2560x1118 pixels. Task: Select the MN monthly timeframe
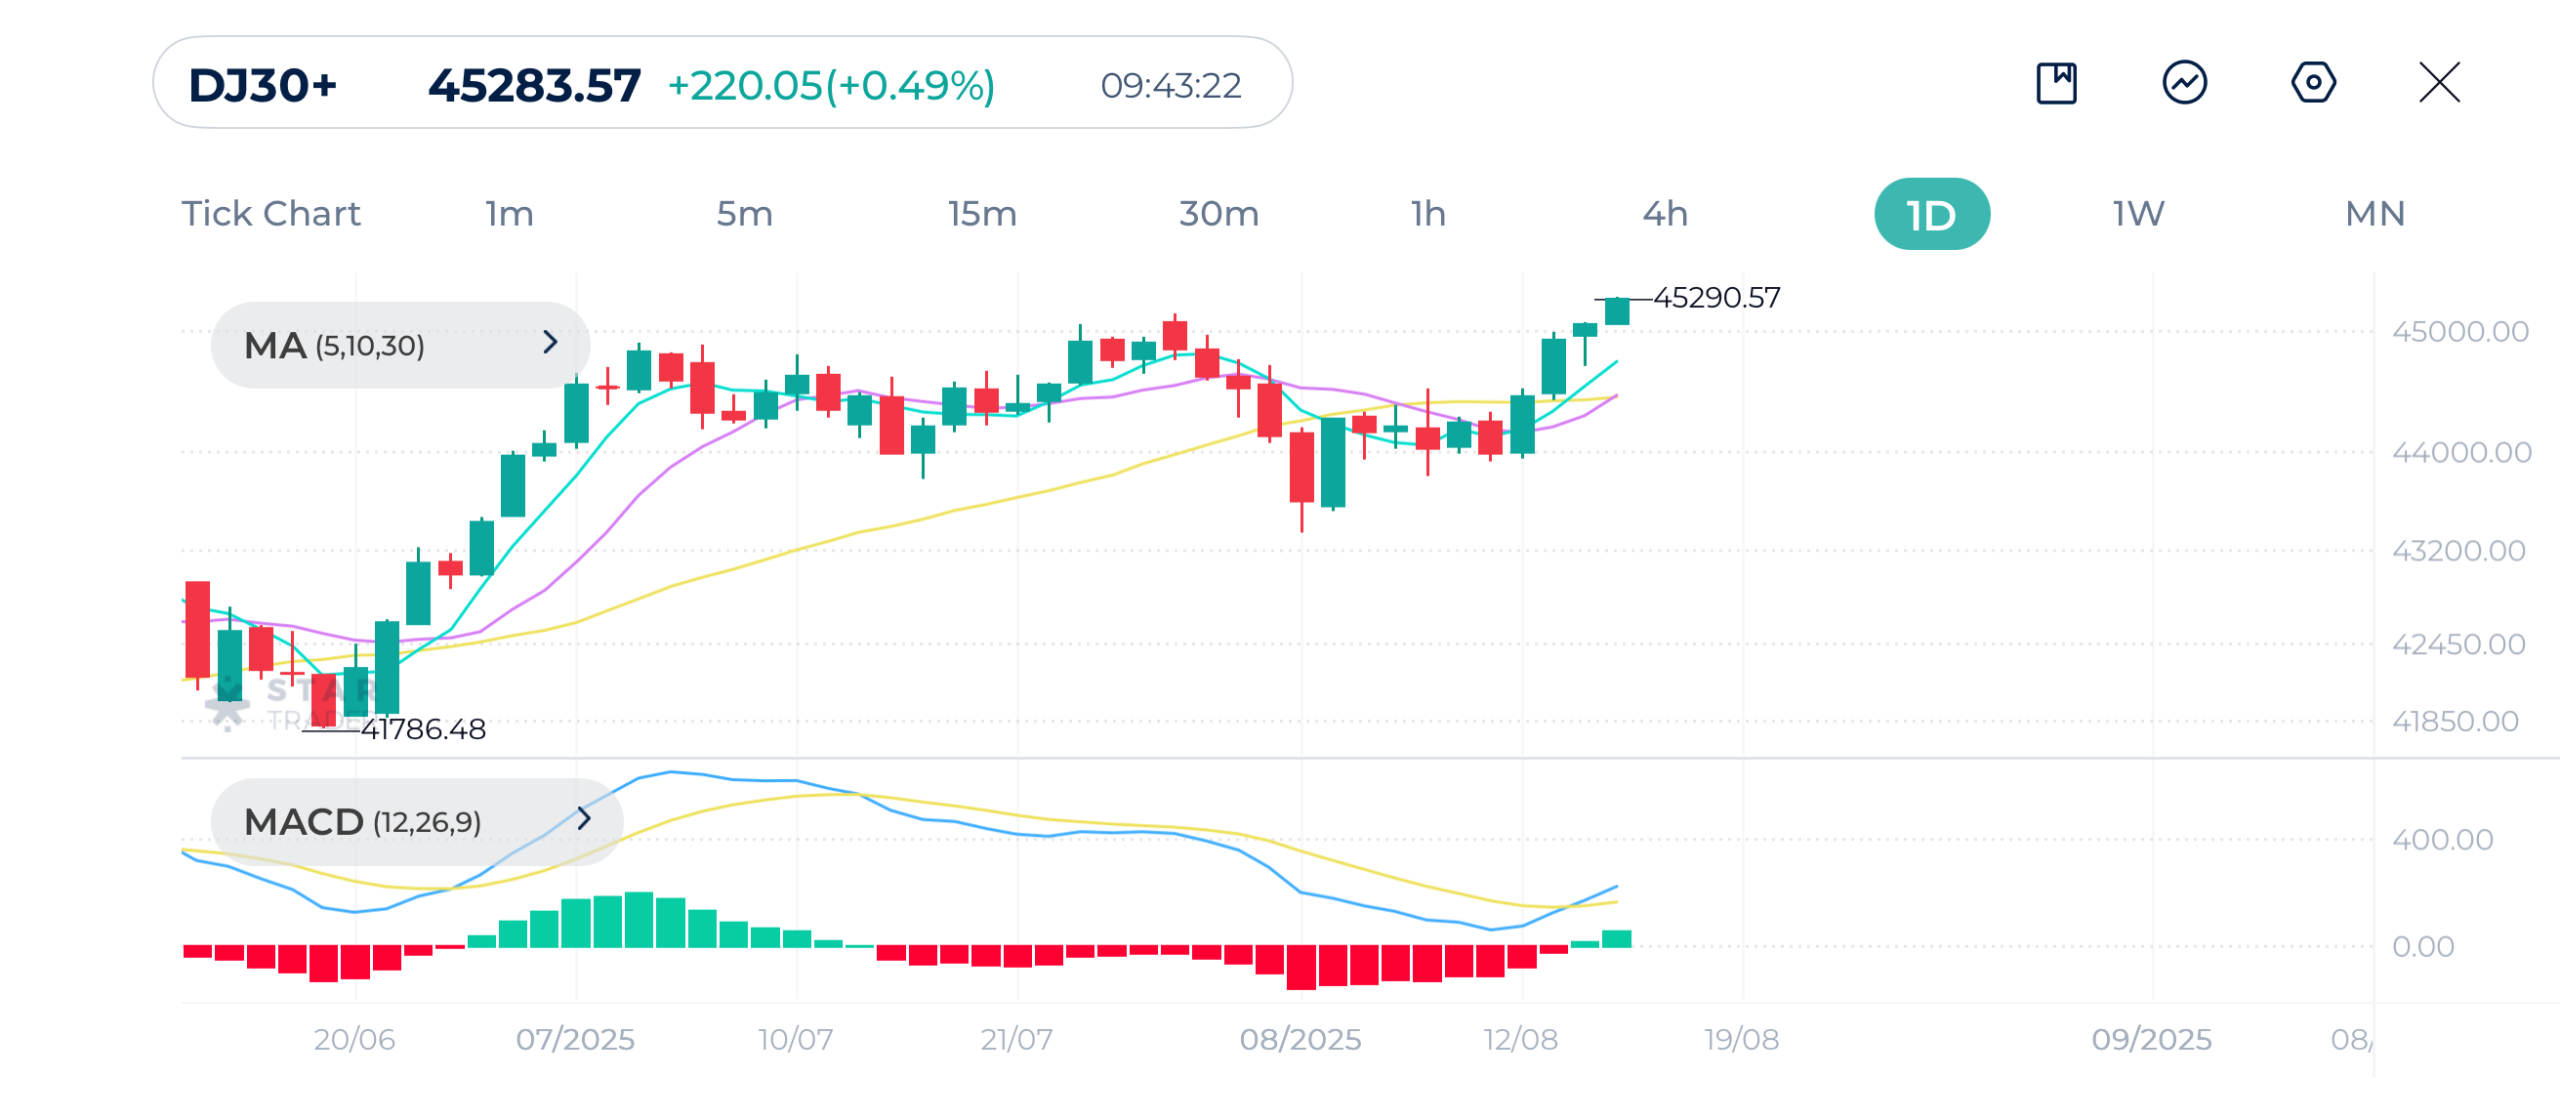[2375, 214]
